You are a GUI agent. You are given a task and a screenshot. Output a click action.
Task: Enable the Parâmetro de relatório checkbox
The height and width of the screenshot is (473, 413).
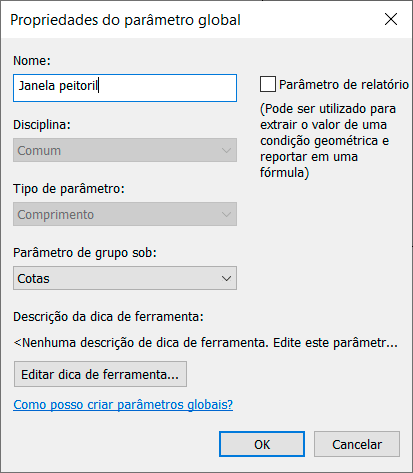(x=268, y=84)
